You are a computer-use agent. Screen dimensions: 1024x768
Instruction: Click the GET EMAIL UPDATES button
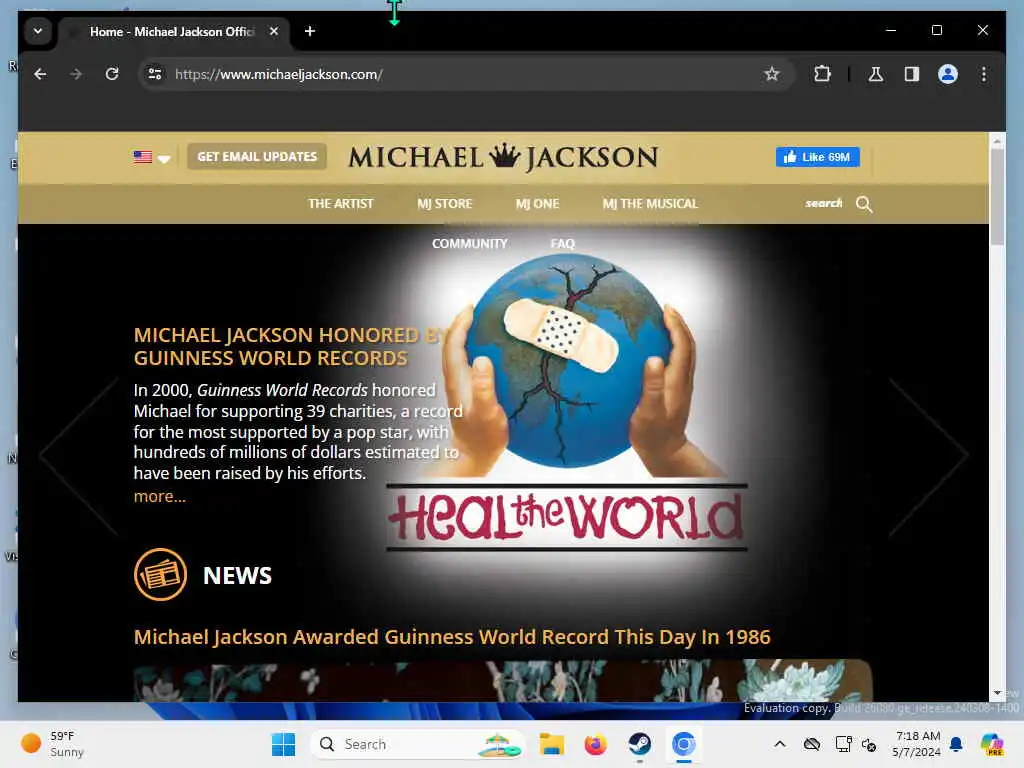tap(257, 157)
